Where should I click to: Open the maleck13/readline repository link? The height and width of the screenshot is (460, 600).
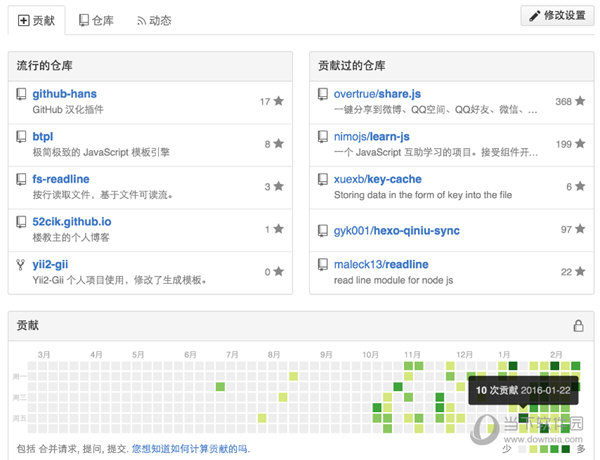[381, 264]
